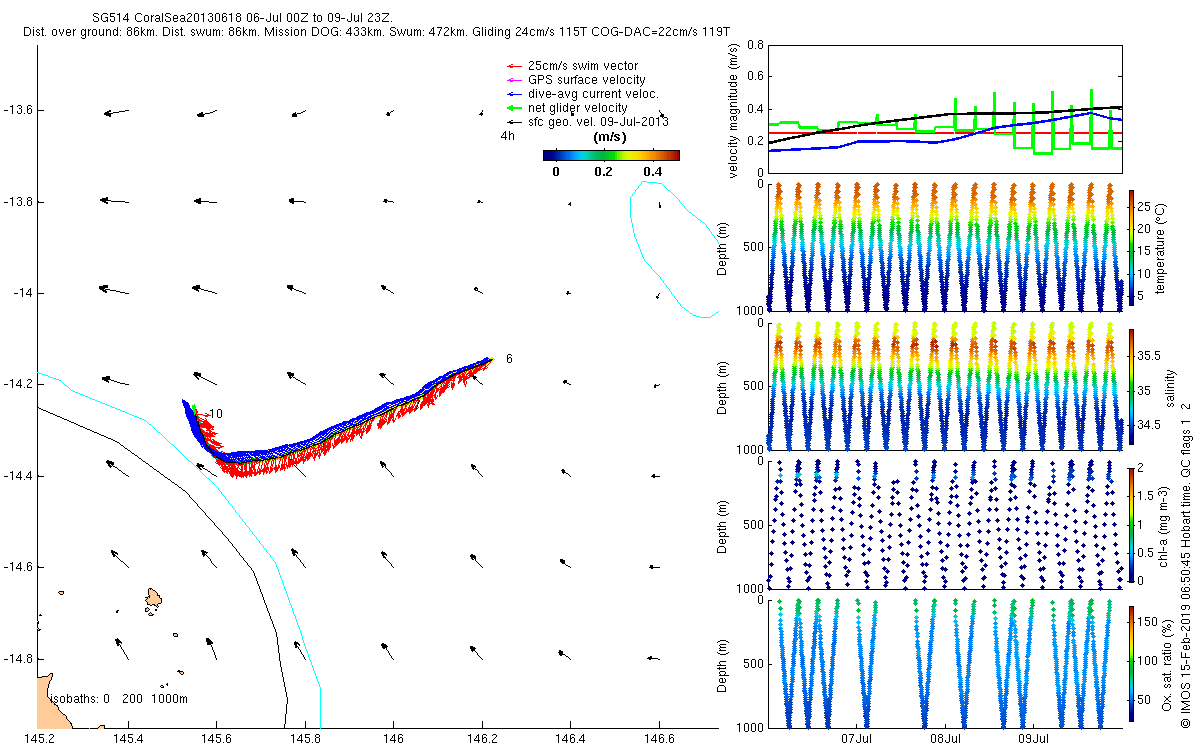Click the salinity colorbar
Image resolution: width=1200 pixels, height=750 pixels.
[x=1131, y=386]
